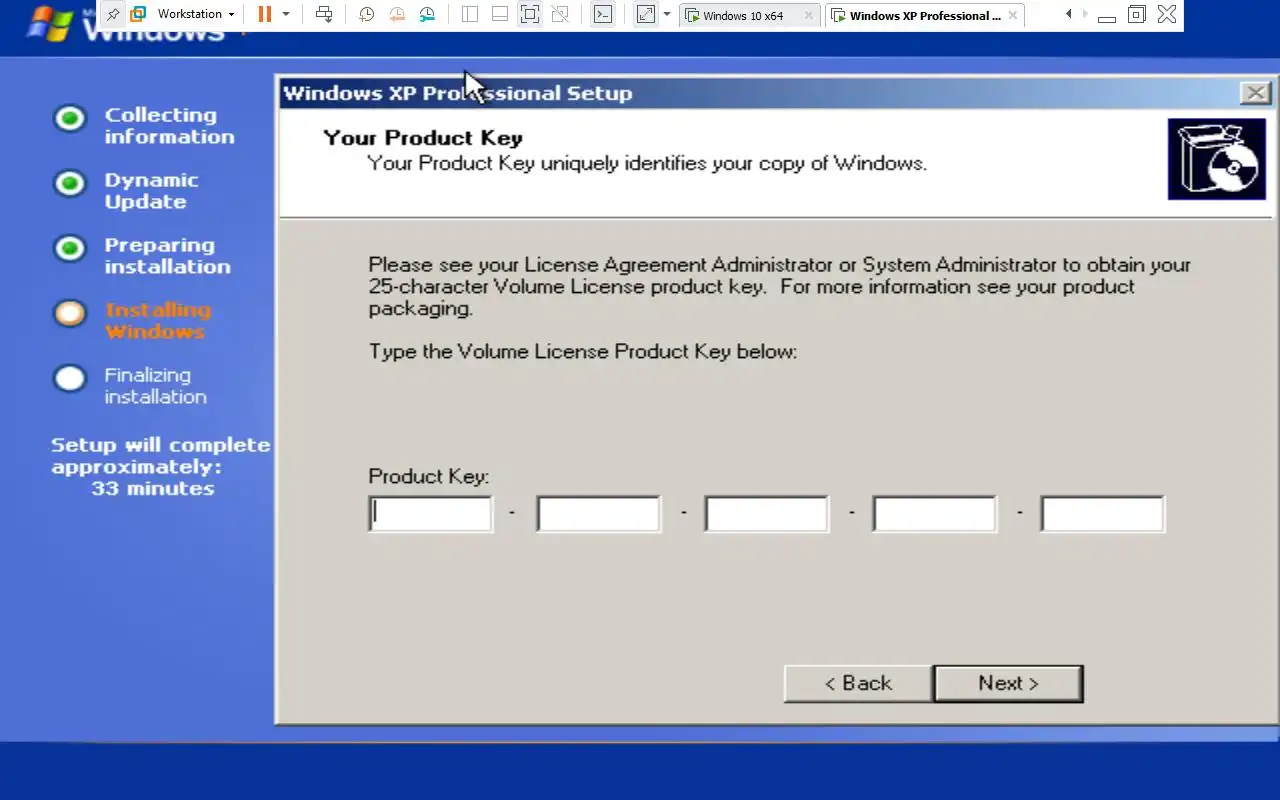Click Type the Volume License Product Key text
This screenshot has height=800, width=1280.
coord(583,352)
